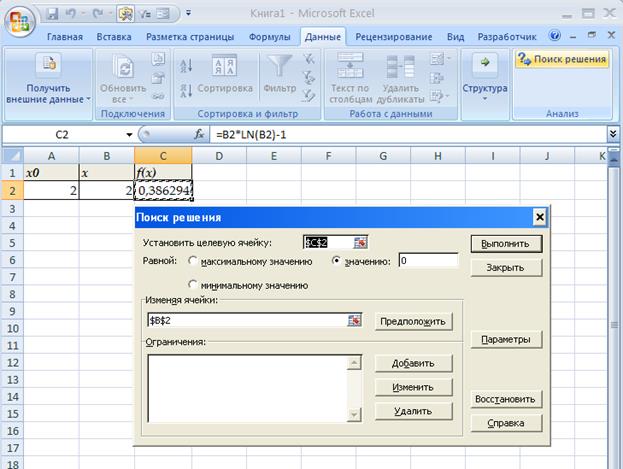Click changing cells field $B$2
This screenshot has height=469, width=623.
coord(247,320)
